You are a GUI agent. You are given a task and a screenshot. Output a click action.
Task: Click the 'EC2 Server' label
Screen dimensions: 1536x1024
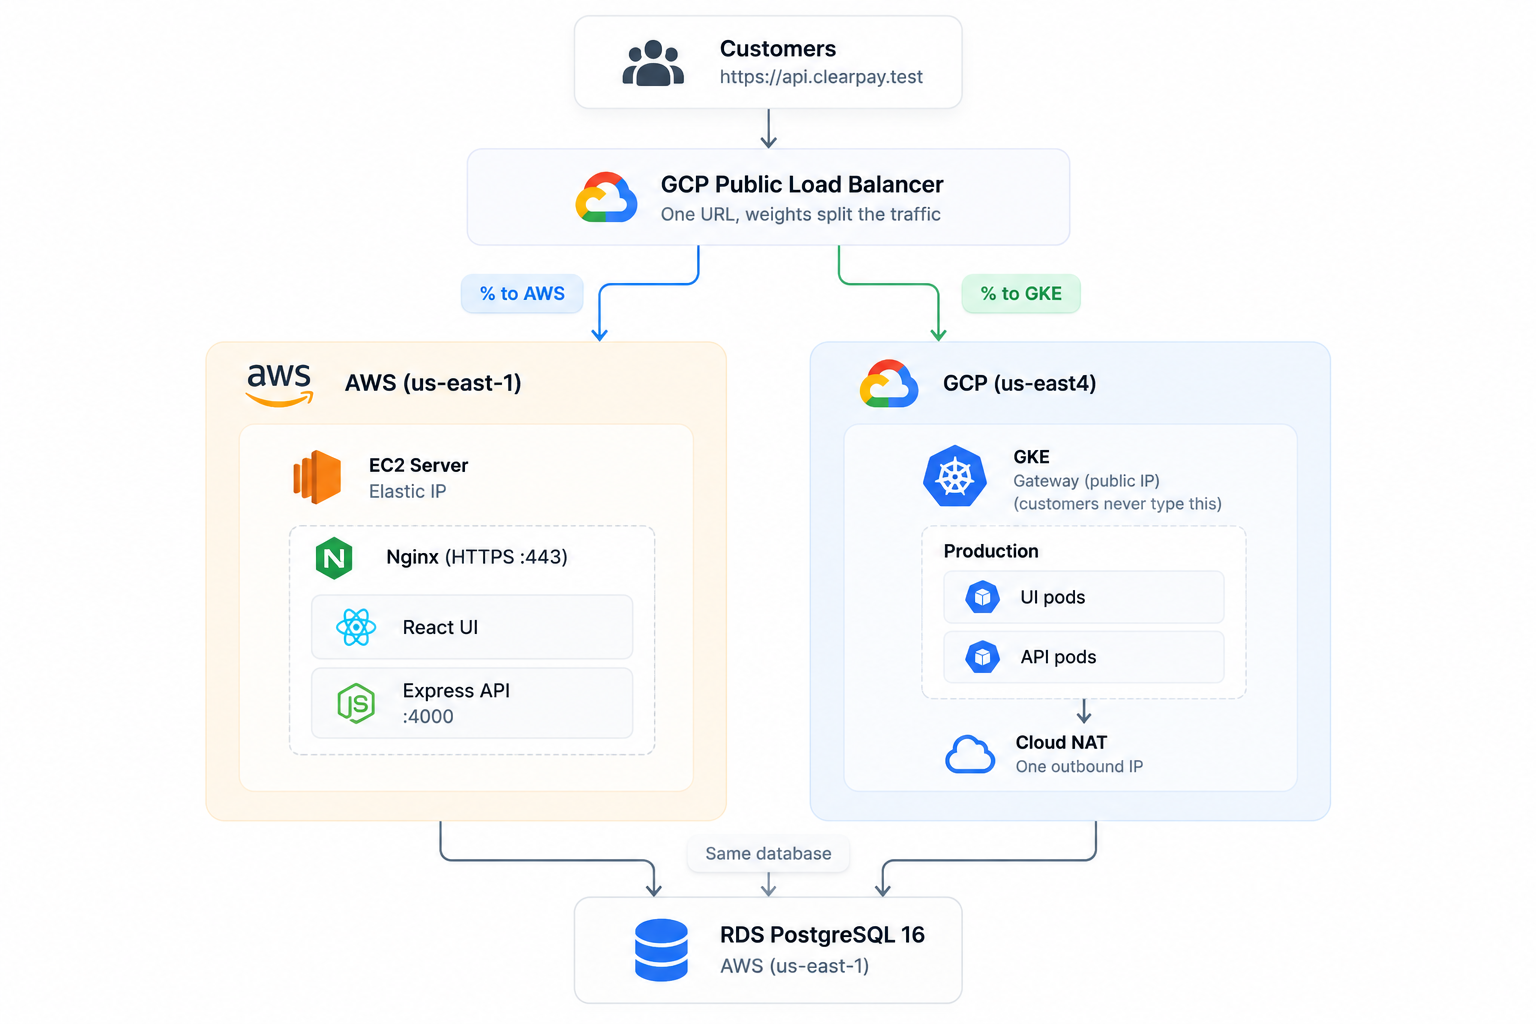[418, 465]
